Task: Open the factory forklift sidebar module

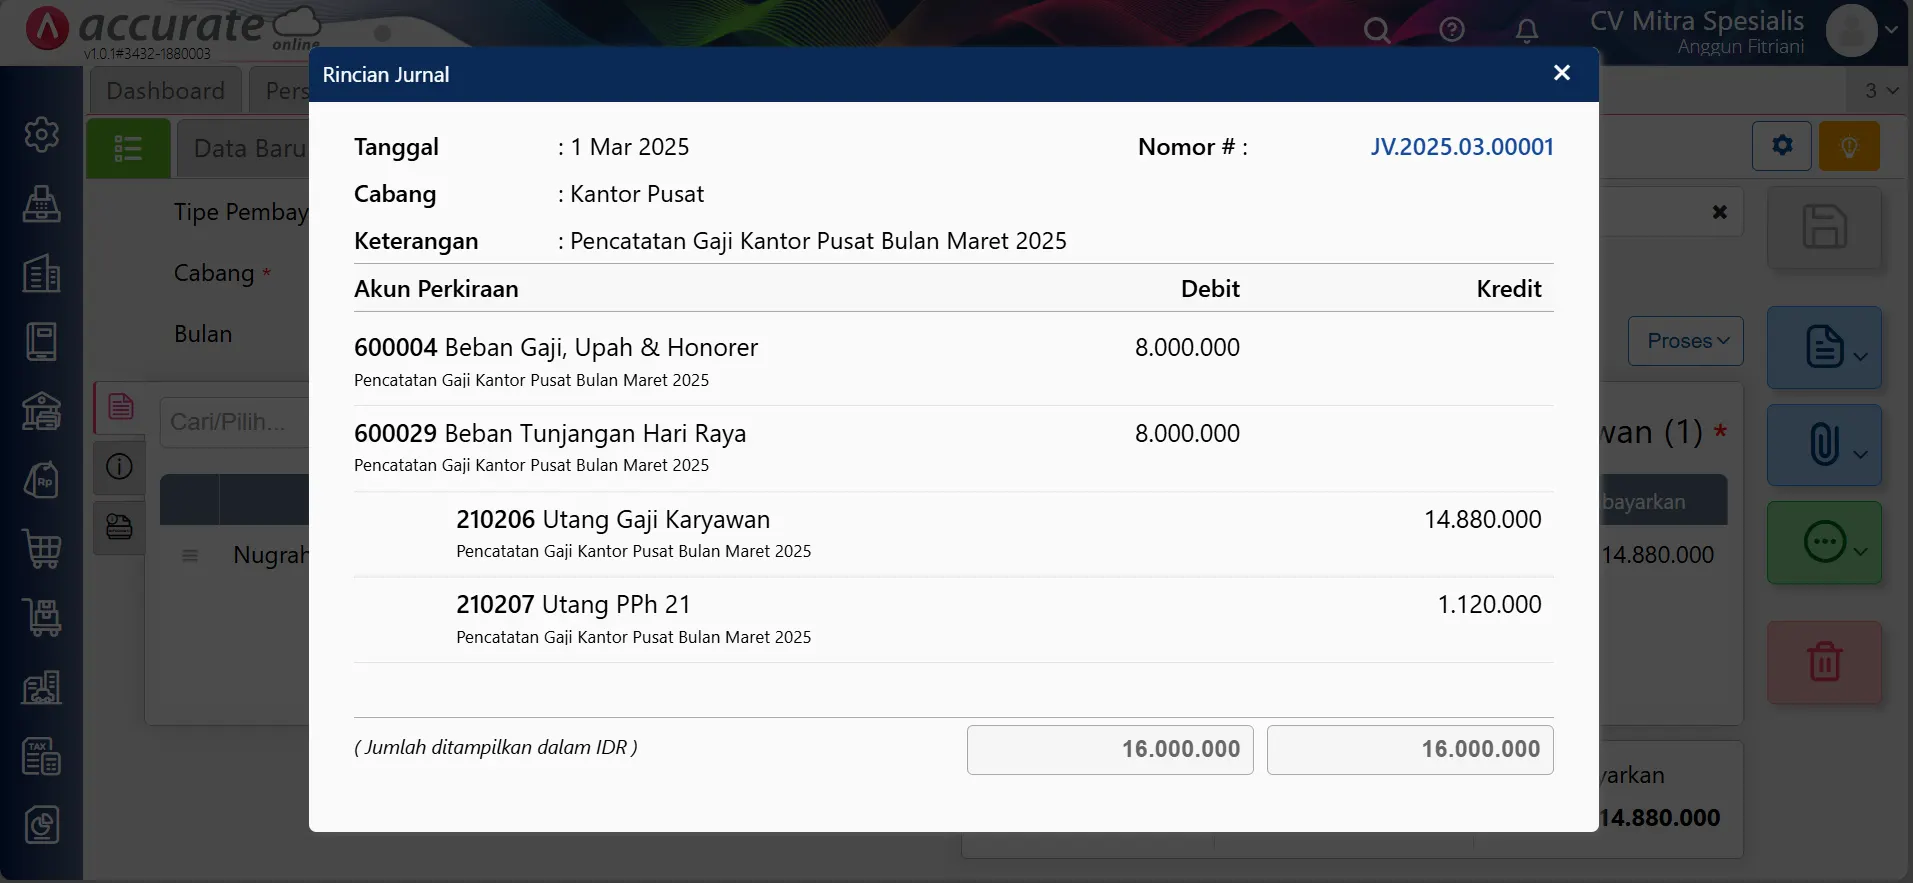Action: [x=41, y=687]
